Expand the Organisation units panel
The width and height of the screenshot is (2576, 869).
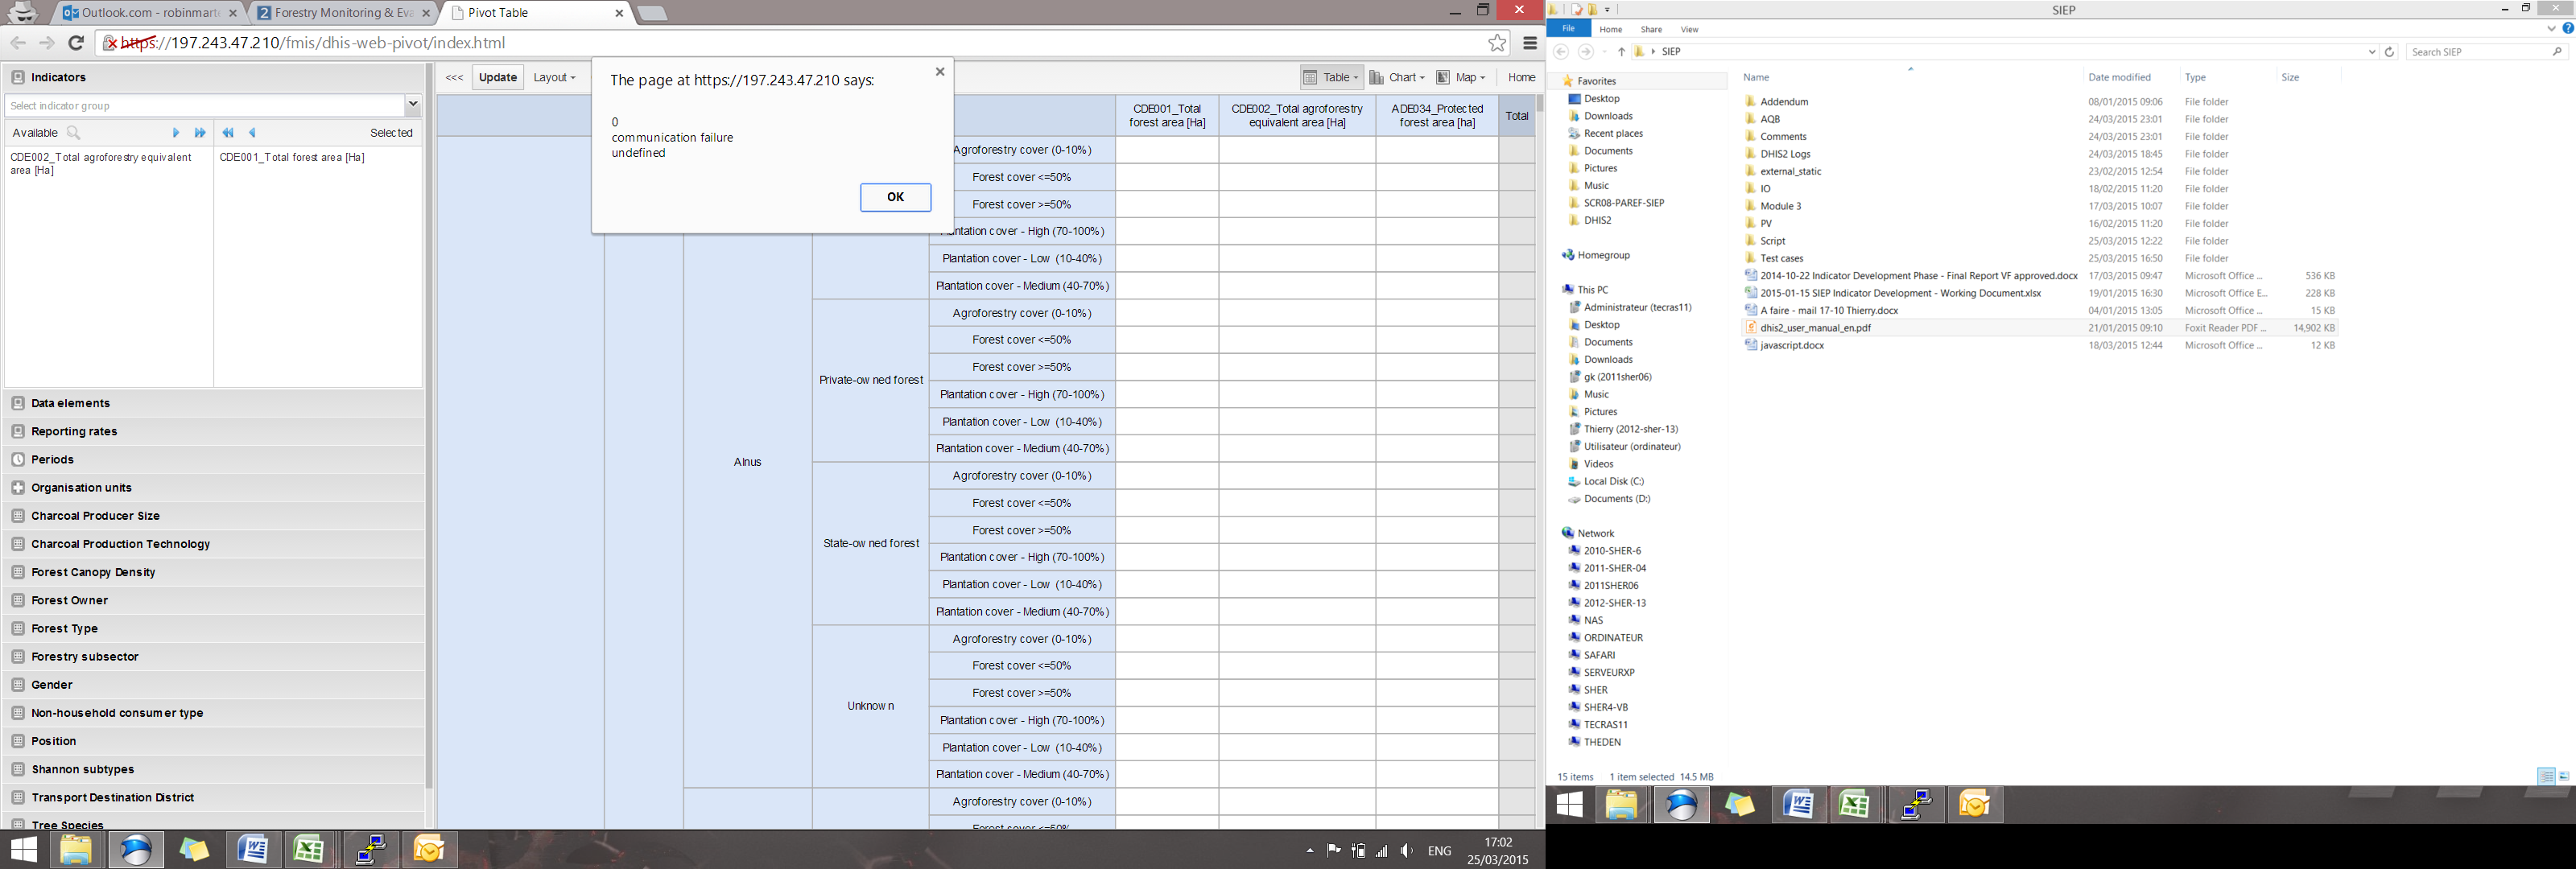pyautogui.click(x=81, y=488)
